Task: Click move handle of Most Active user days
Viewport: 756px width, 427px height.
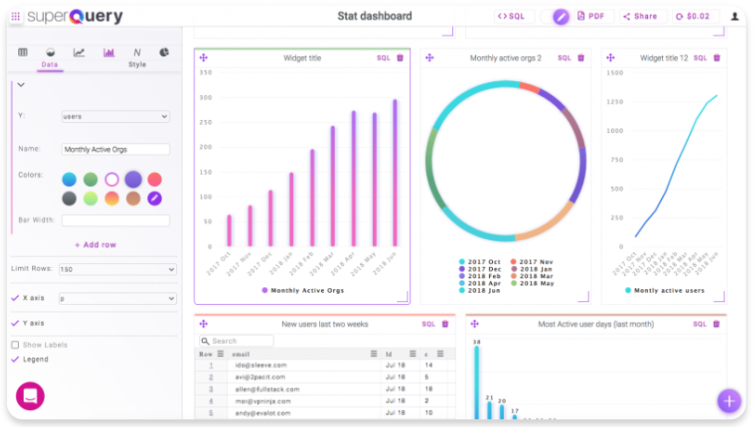Action: (474, 324)
